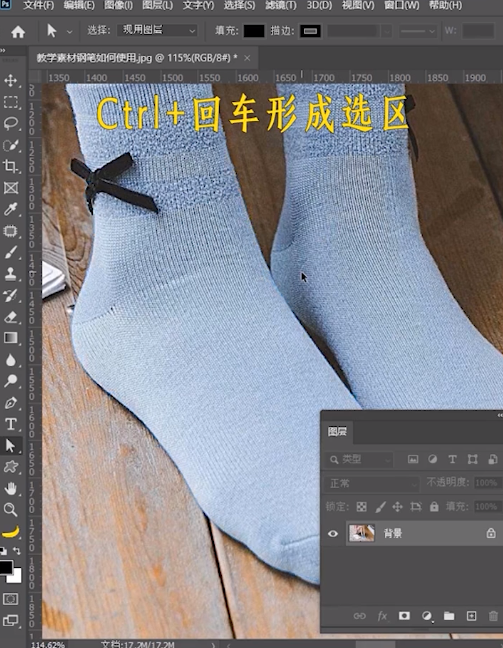
Task: Select the Crop tool
Action: click(x=11, y=167)
